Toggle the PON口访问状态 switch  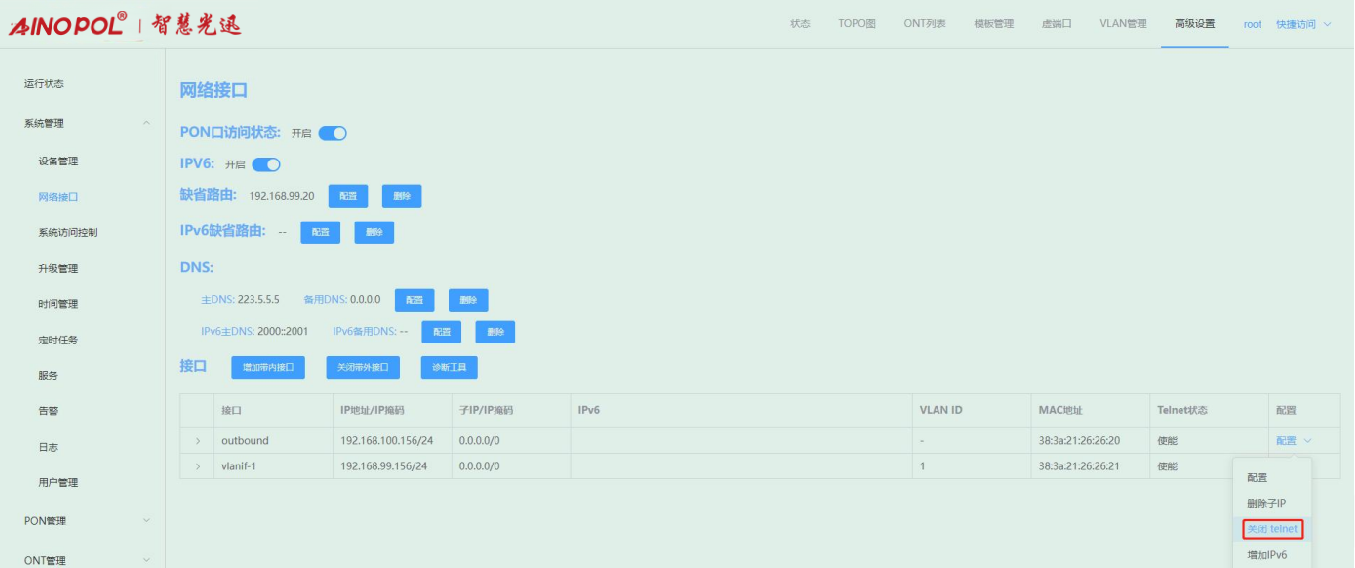click(332, 133)
